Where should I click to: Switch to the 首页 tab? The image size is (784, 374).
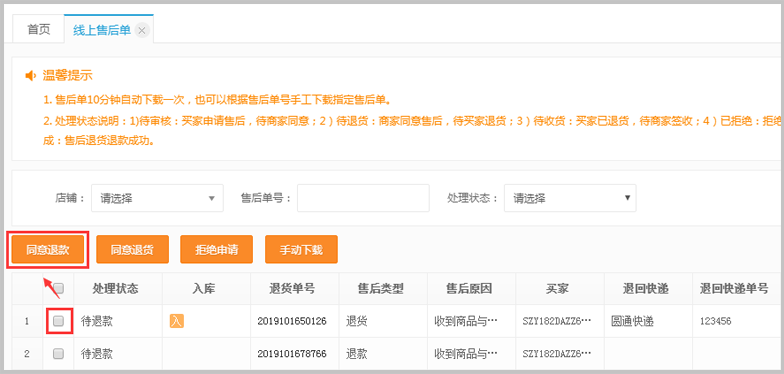coord(38,30)
